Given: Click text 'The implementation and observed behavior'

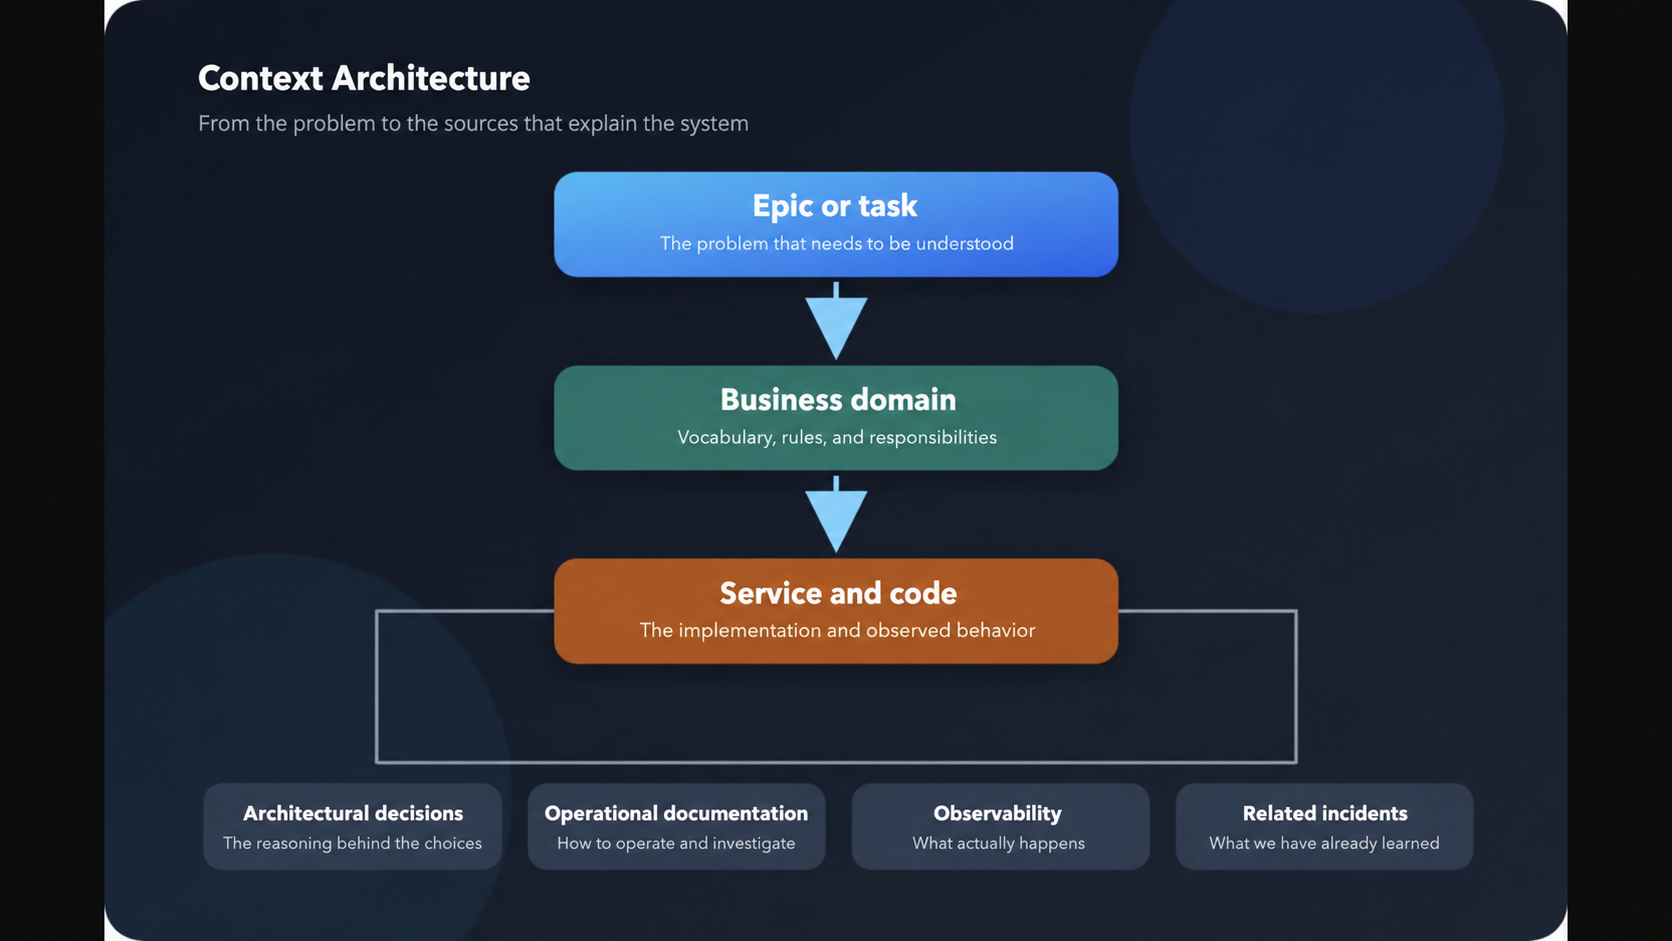Looking at the screenshot, I should click(x=837, y=631).
